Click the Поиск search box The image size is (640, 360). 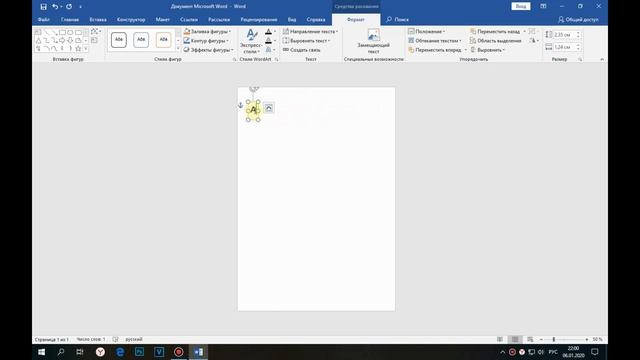pyautogui.click(x=398, y=20)
